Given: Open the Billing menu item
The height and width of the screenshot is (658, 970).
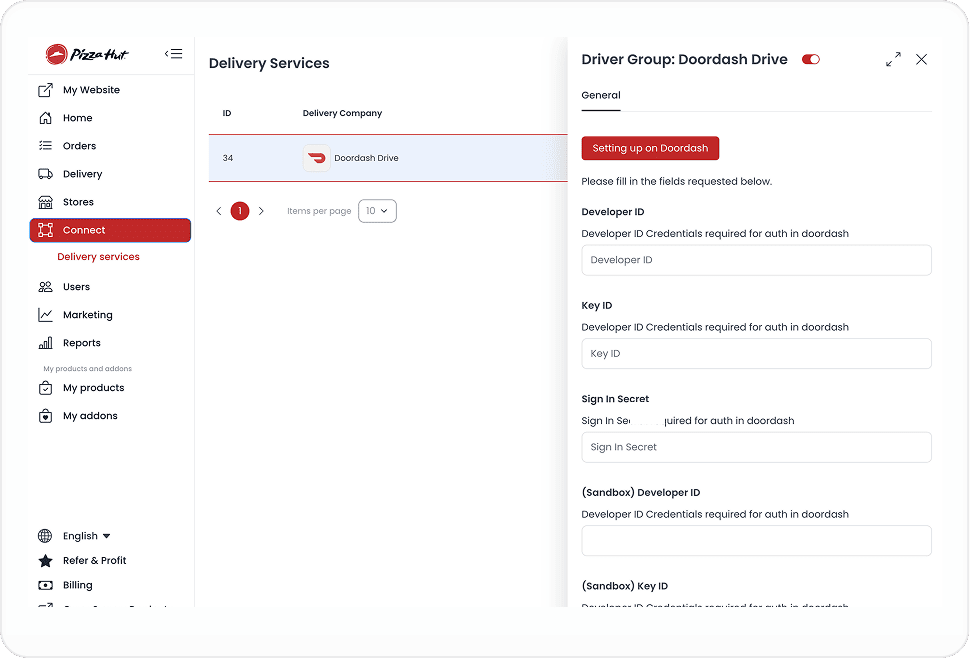Looking at the screenshot, I should [x=77, y=585].
